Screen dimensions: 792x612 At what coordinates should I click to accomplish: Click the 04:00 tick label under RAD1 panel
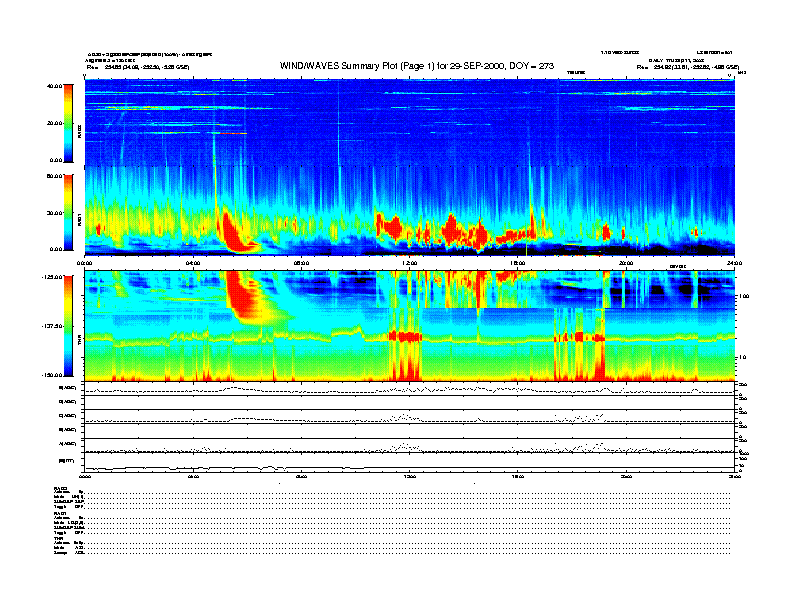193,263
